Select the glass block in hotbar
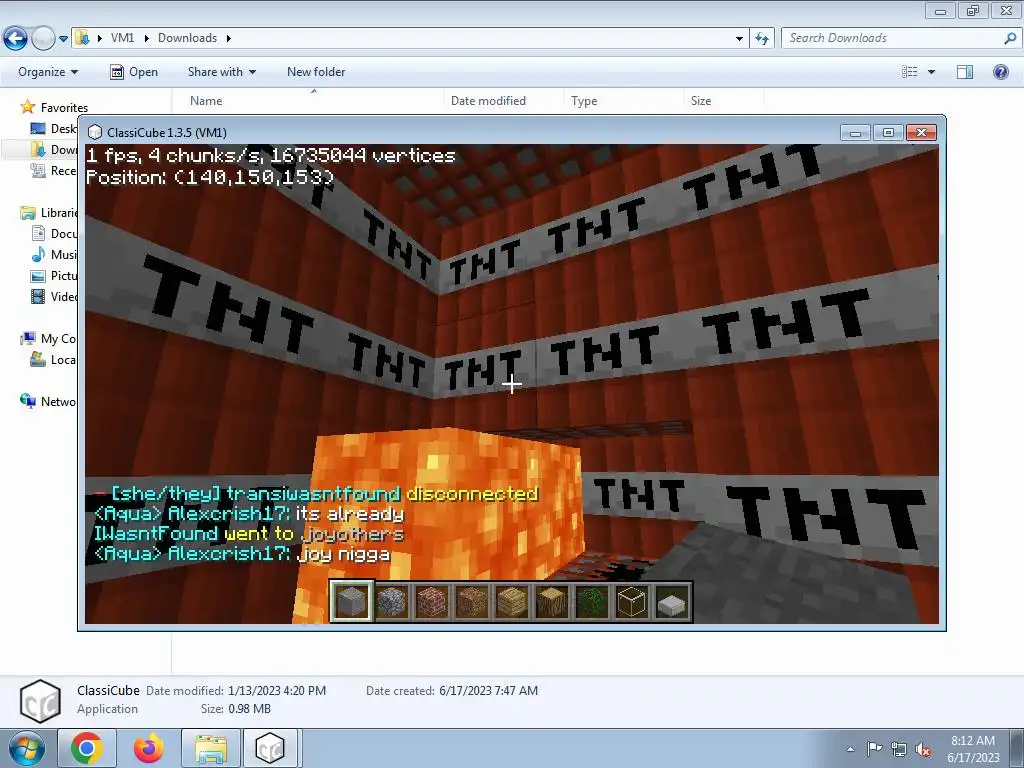Screen dimensions: 1024x768 632,601
